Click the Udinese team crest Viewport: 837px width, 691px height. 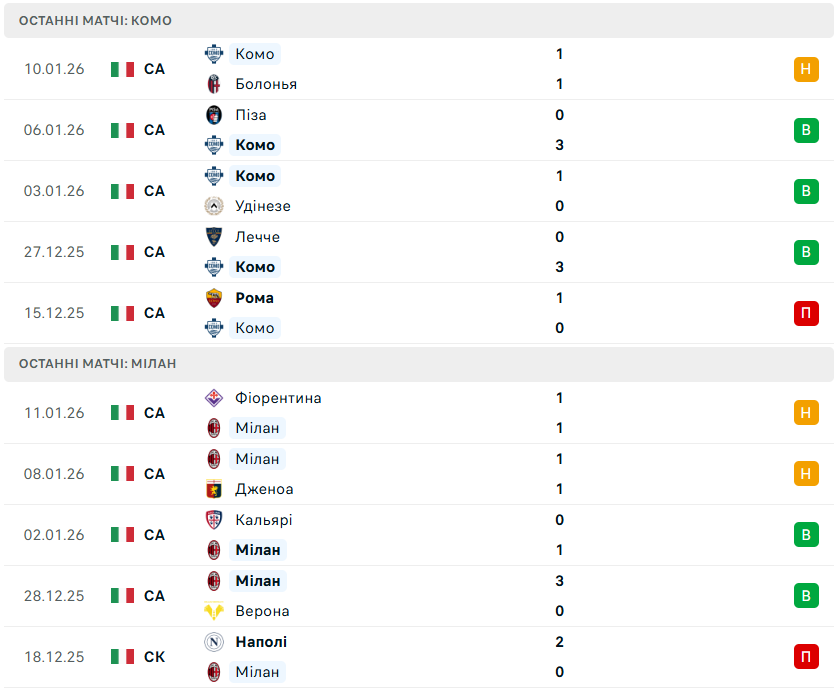[213, 206]
